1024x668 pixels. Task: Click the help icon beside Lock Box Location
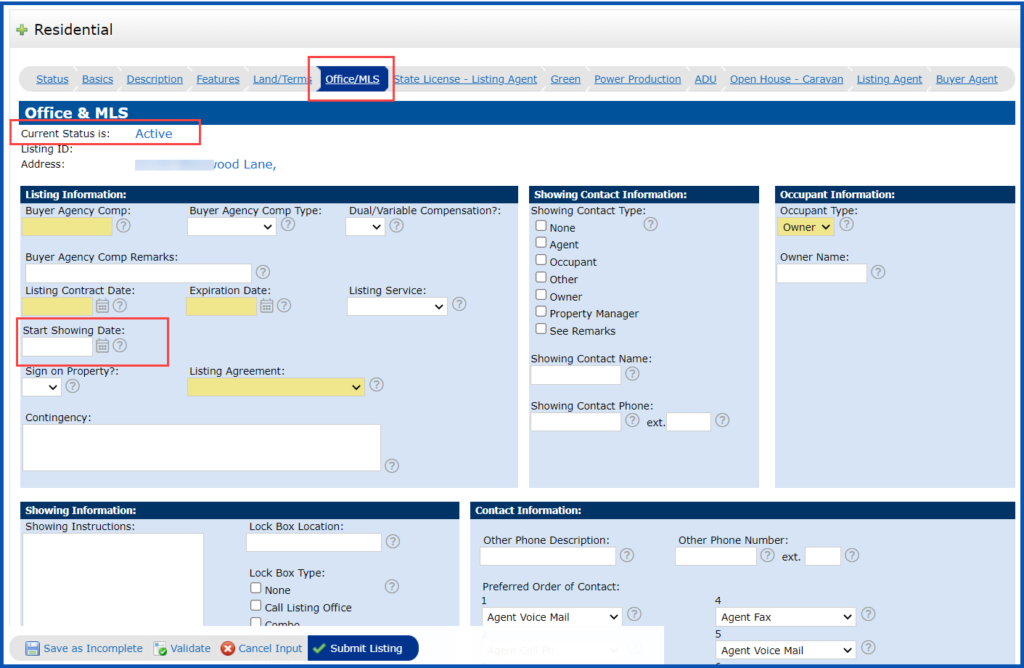point(393,542)
